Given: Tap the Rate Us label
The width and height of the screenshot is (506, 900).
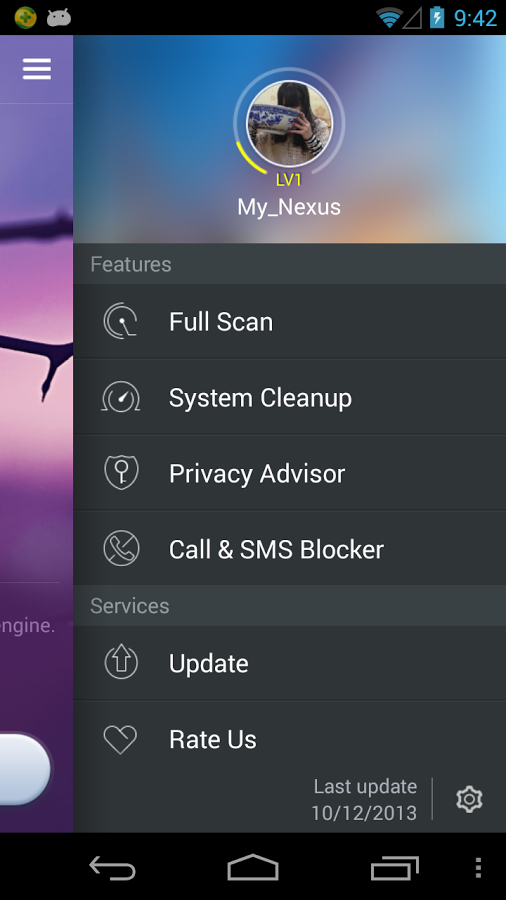Looking at the screenshot, I should click(213, 739).
